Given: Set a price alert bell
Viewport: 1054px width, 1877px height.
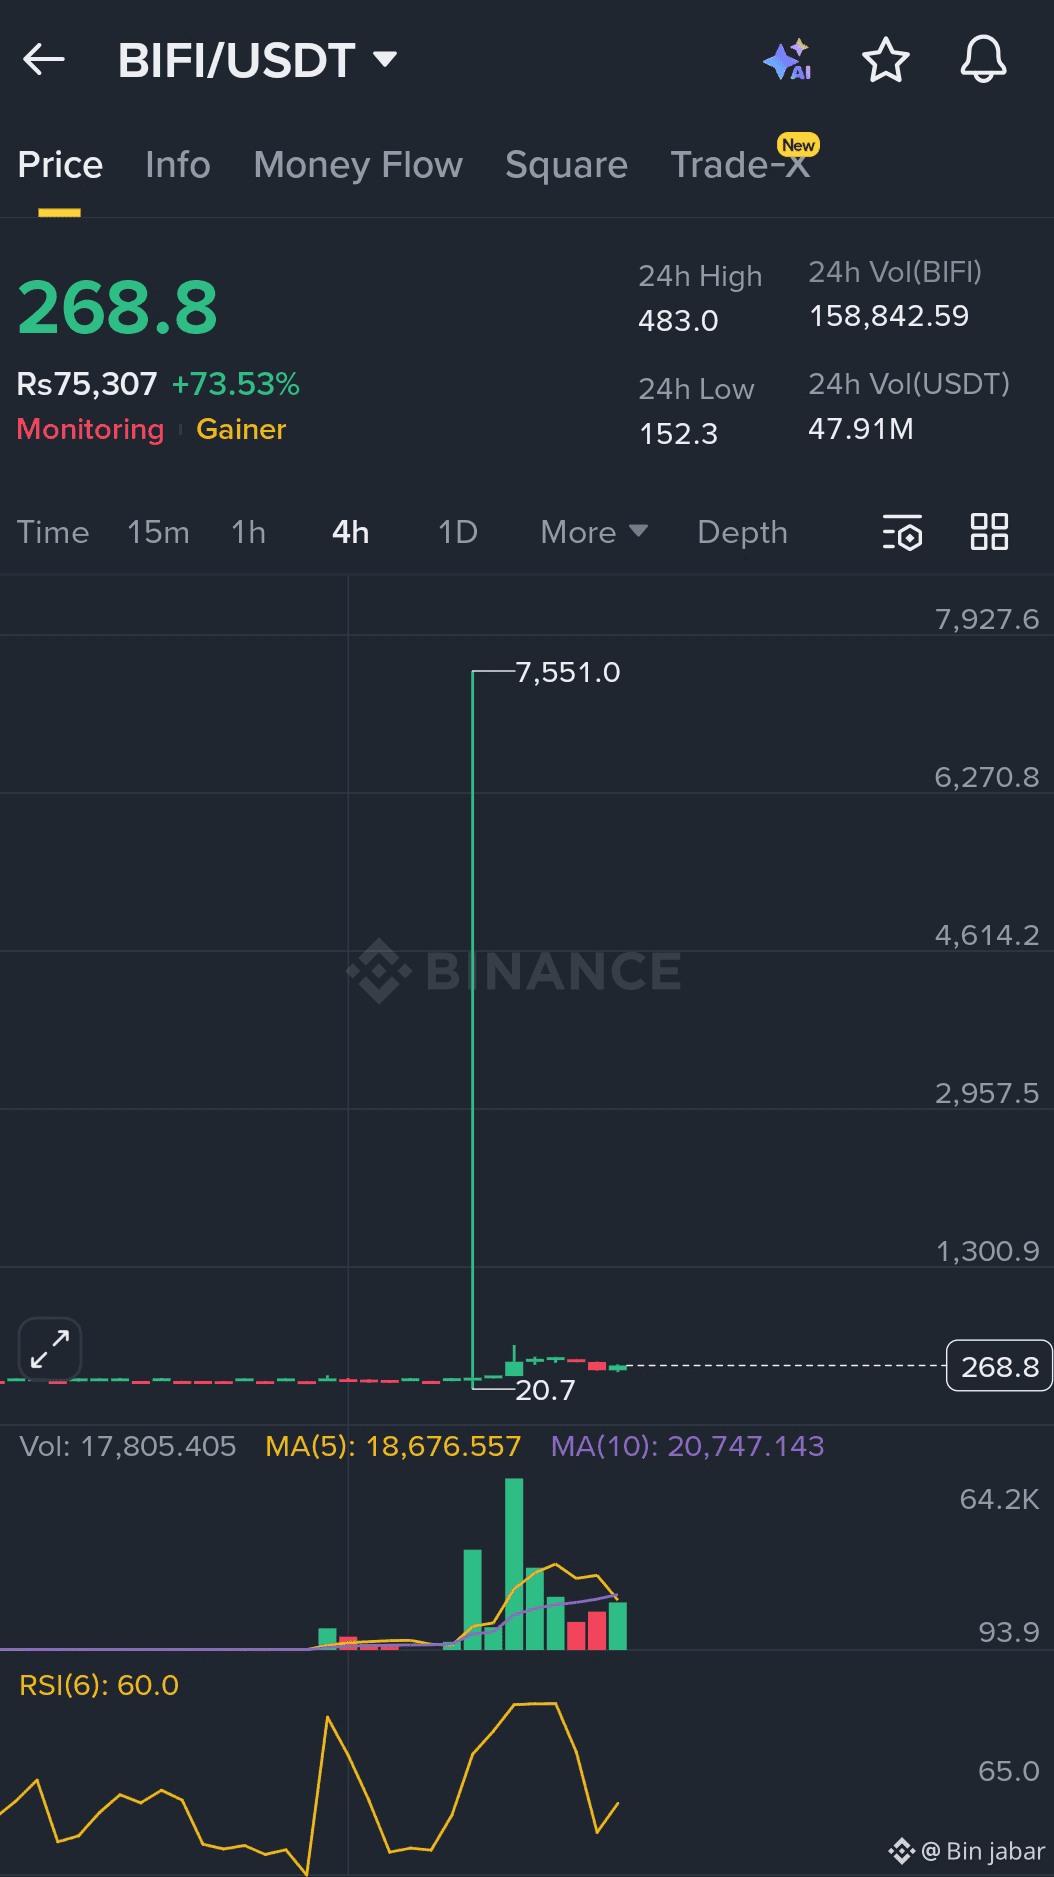Looking at the screenshot, I should click(x=983, y=60).
